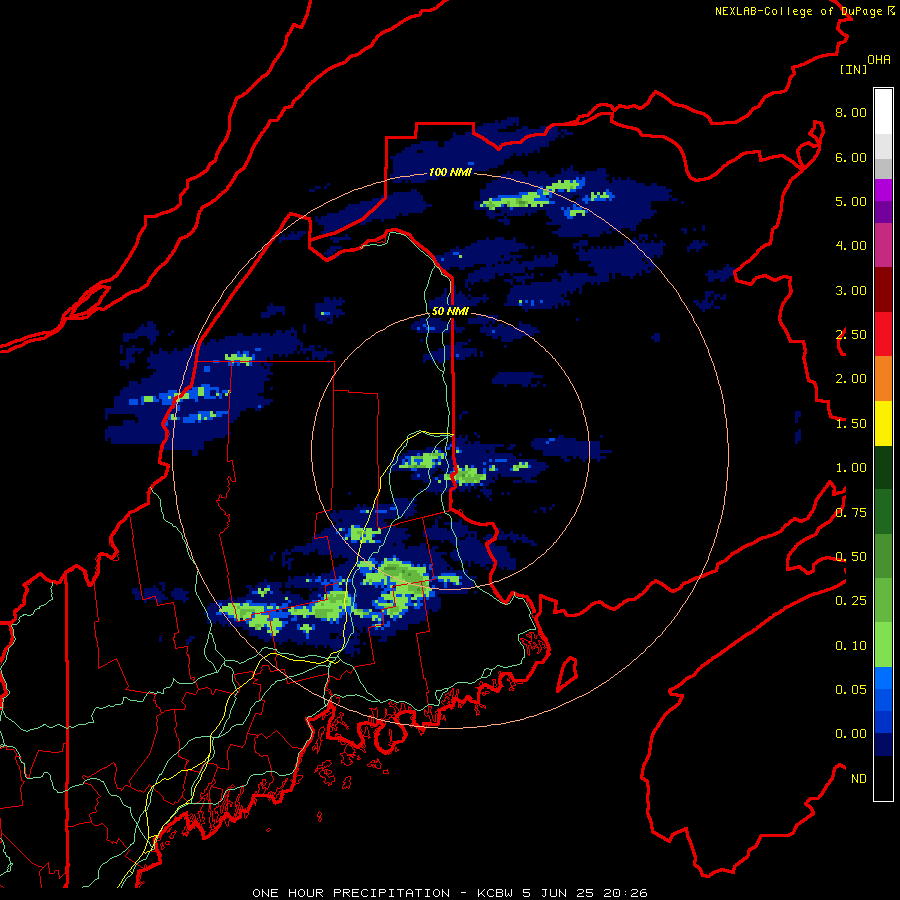
Task: Pick the bright light-green swatch near 0.10
Action: point(883,645)
